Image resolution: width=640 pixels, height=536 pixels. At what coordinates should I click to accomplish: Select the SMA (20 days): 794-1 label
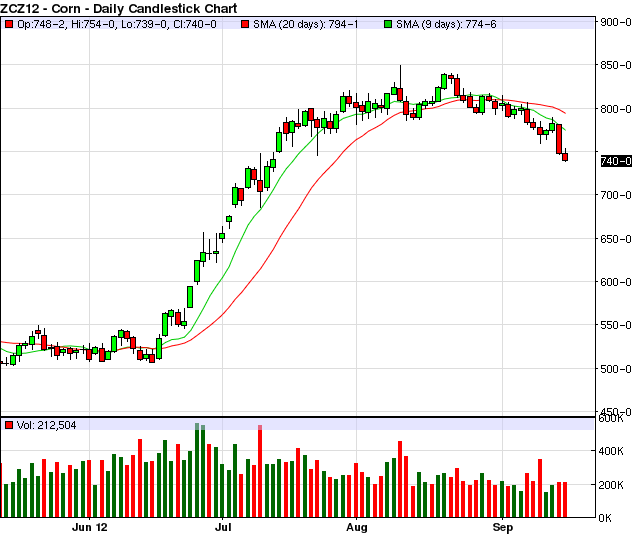(306, 24)
